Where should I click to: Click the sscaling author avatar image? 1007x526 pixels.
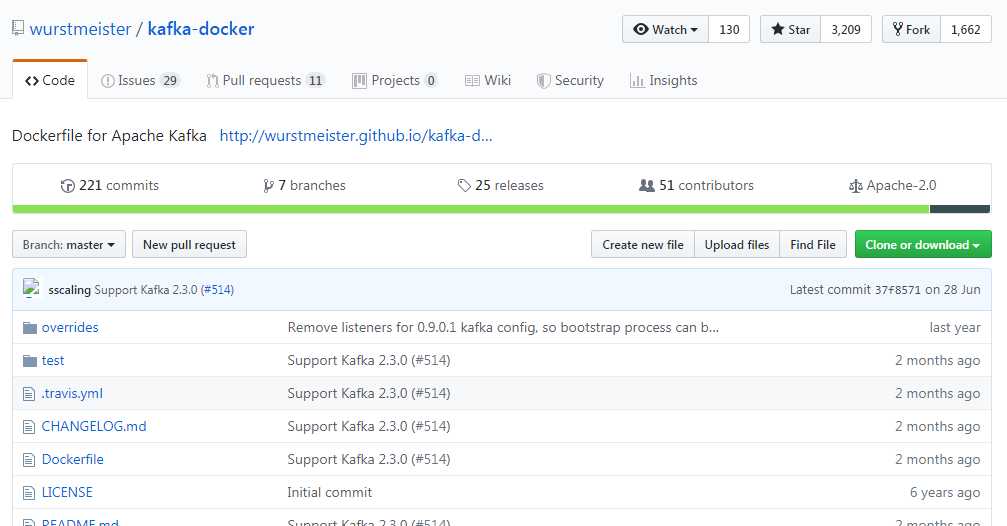(31, 288)
